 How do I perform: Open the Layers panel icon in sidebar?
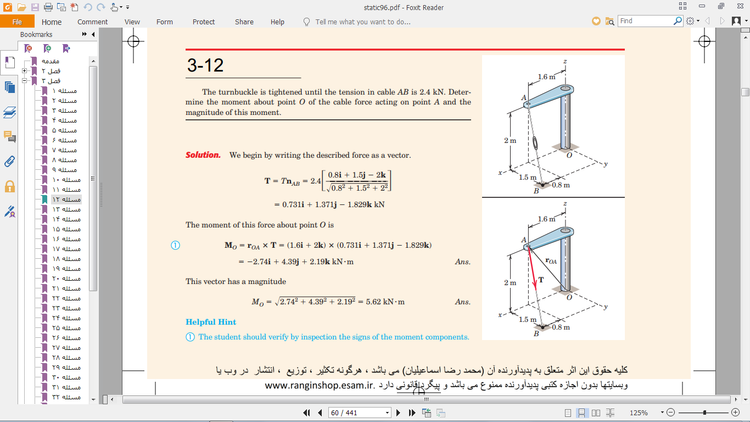click(9, 111)
